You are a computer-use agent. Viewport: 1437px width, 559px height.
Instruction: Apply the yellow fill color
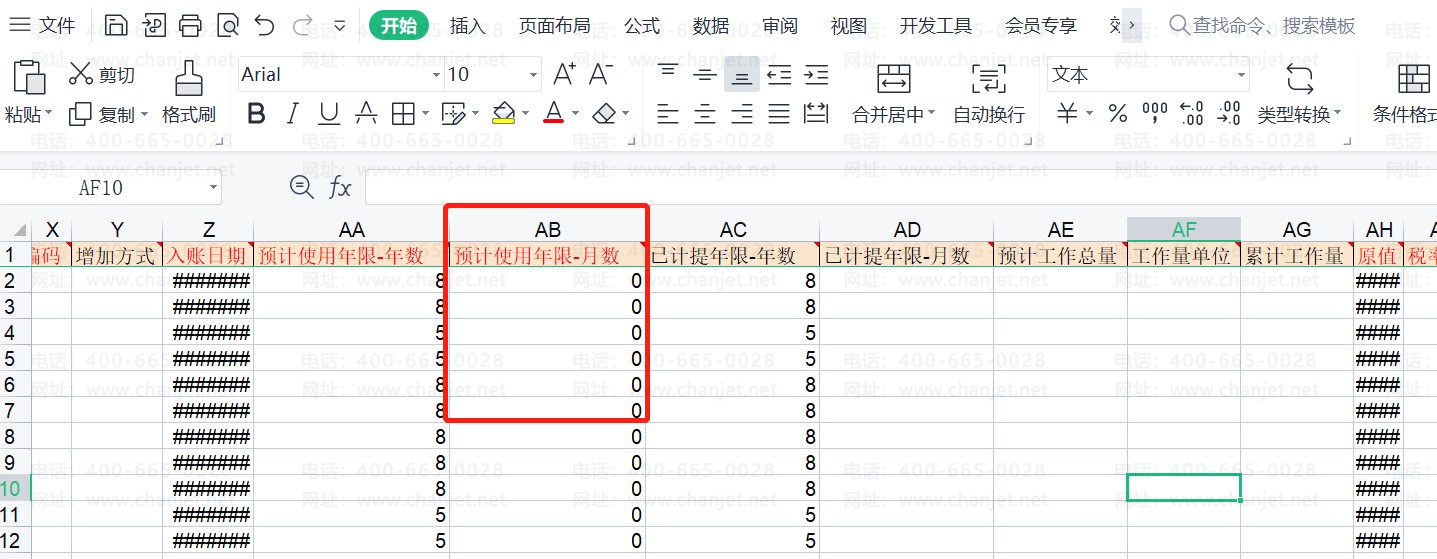tap(504, 114)
